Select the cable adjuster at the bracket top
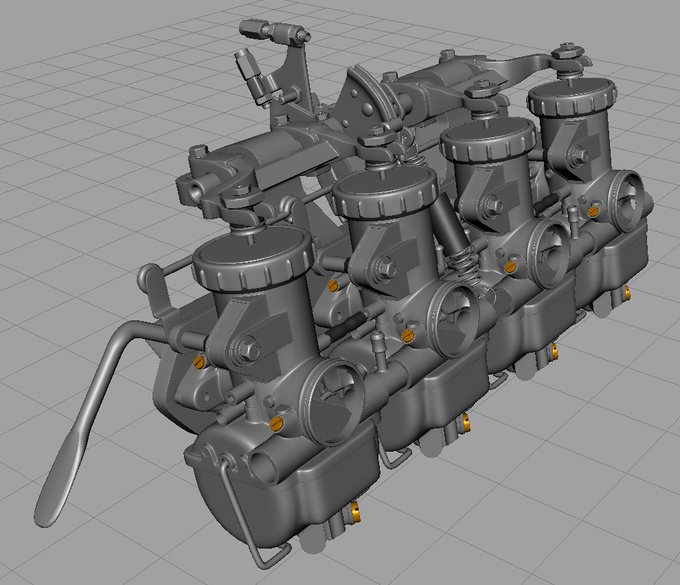This screenshot has width=680, height=585. click(x=274, y=31)
